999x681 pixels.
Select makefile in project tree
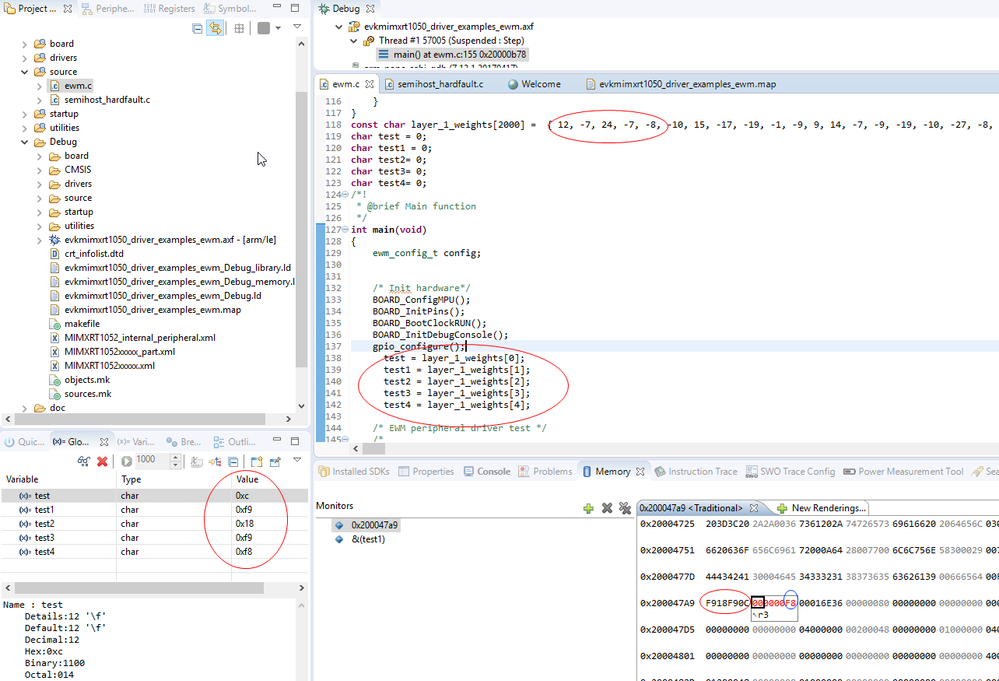(x=82, y=324)
